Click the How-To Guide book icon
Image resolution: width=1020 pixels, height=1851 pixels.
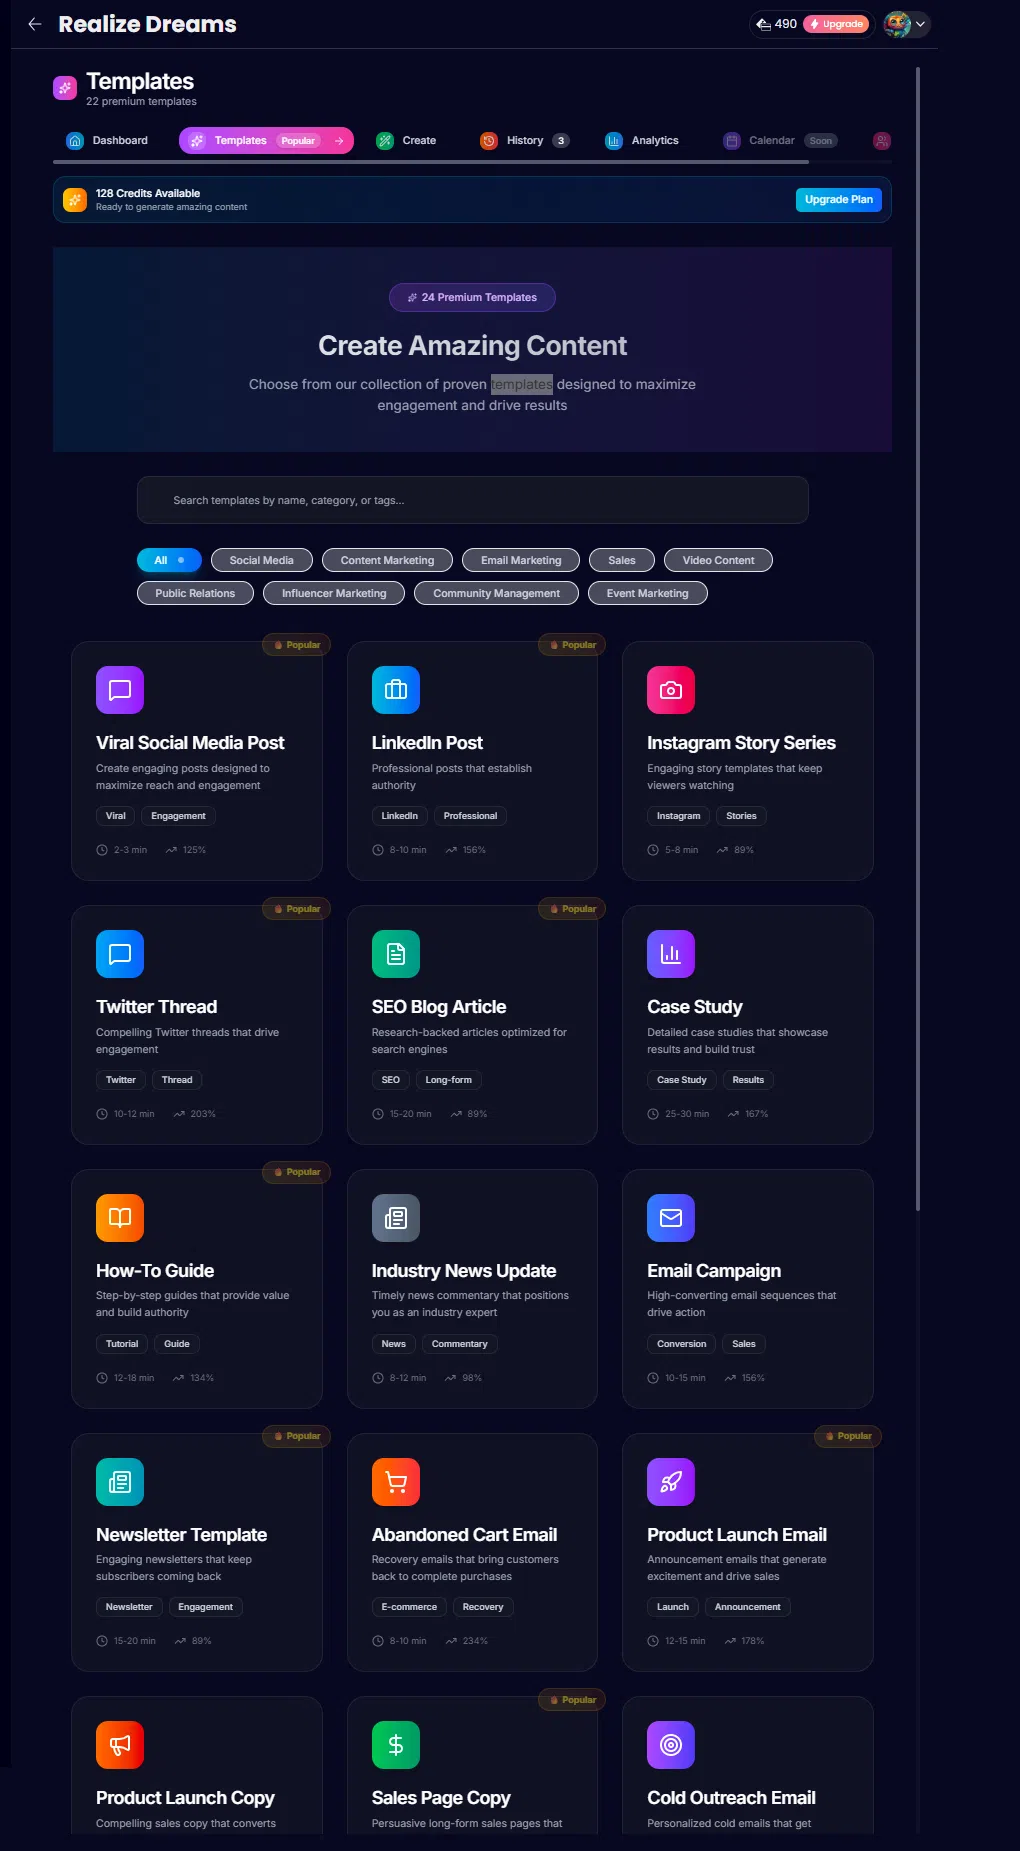[120, 1218]
